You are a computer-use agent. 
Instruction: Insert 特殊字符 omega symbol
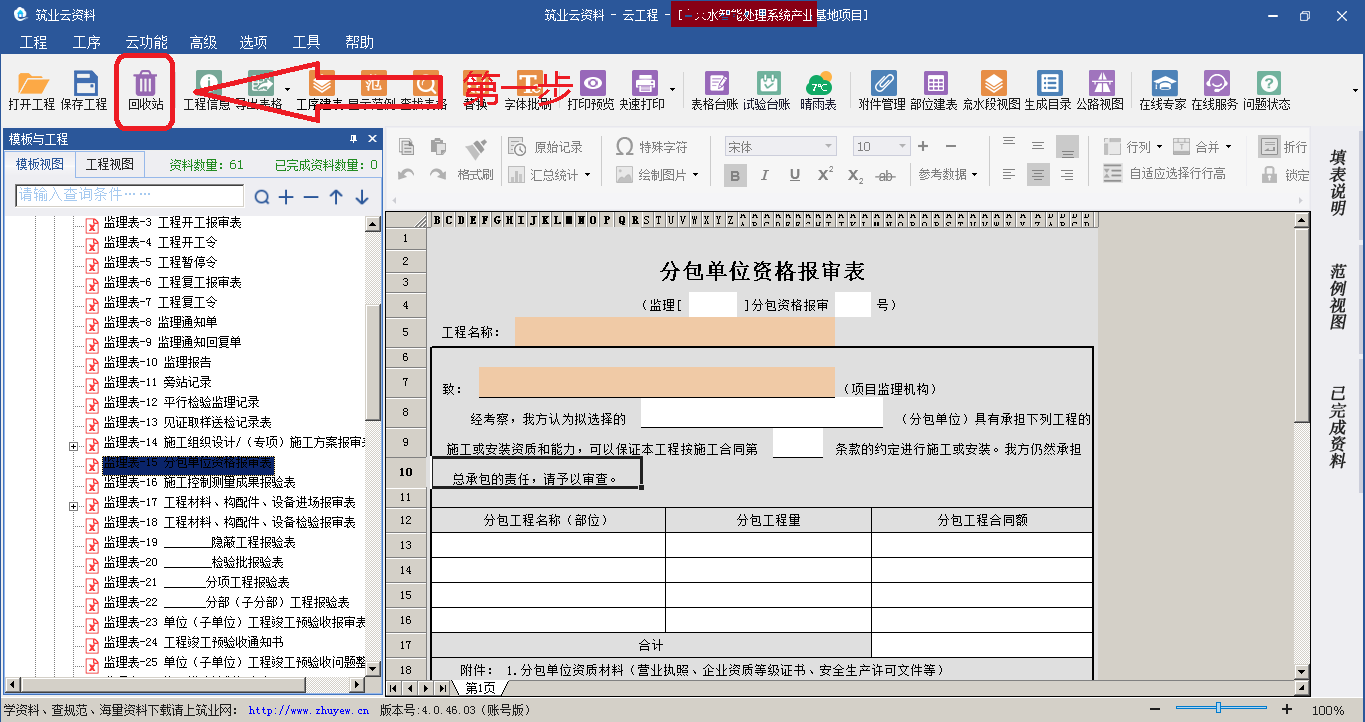(651, 147)
